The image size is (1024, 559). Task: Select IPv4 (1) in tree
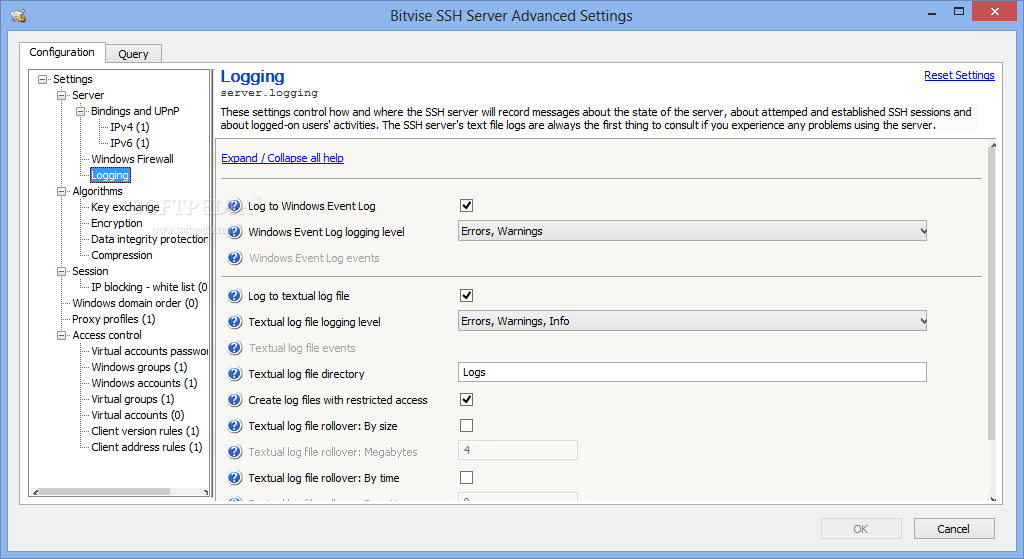[129, 127]
